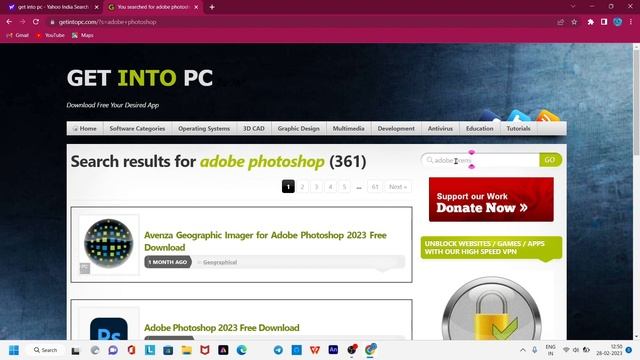Open the Chat app on the taskbar
Viewport: 640px width, 360px height.
pos(113,350)
